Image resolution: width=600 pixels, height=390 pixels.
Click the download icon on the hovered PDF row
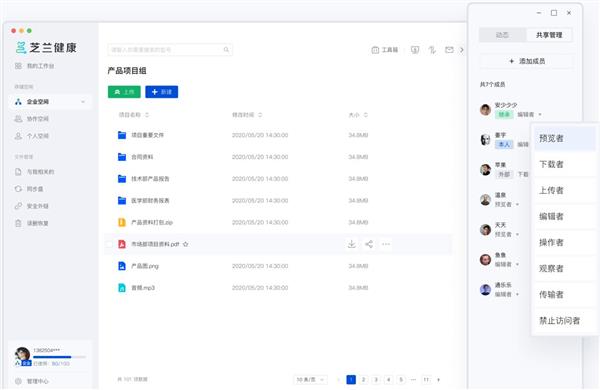point(351,244)
